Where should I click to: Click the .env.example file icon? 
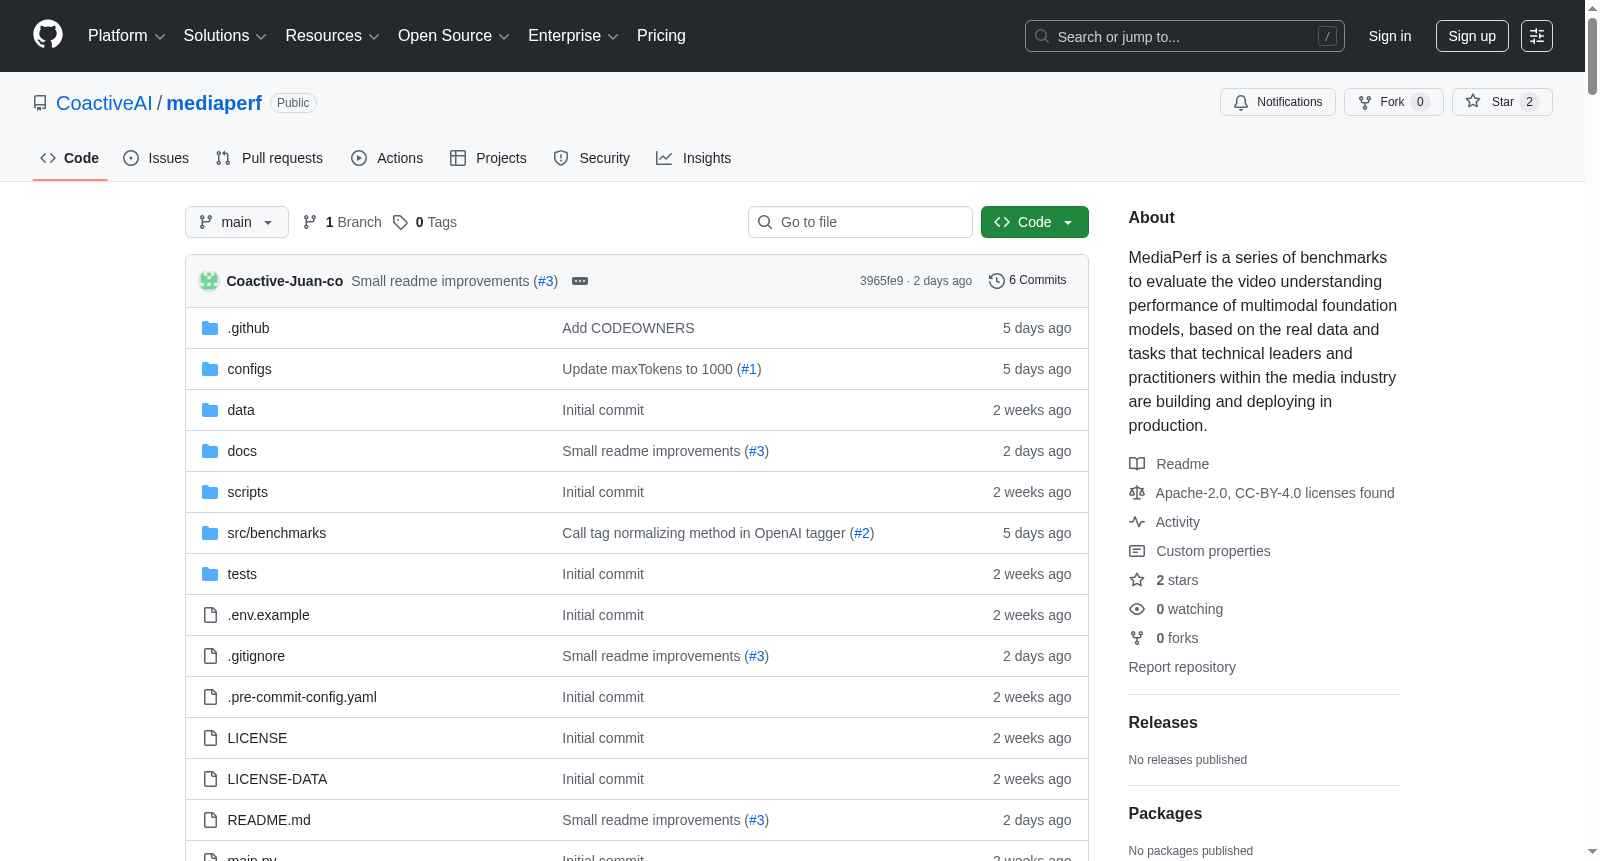[210, 615]
